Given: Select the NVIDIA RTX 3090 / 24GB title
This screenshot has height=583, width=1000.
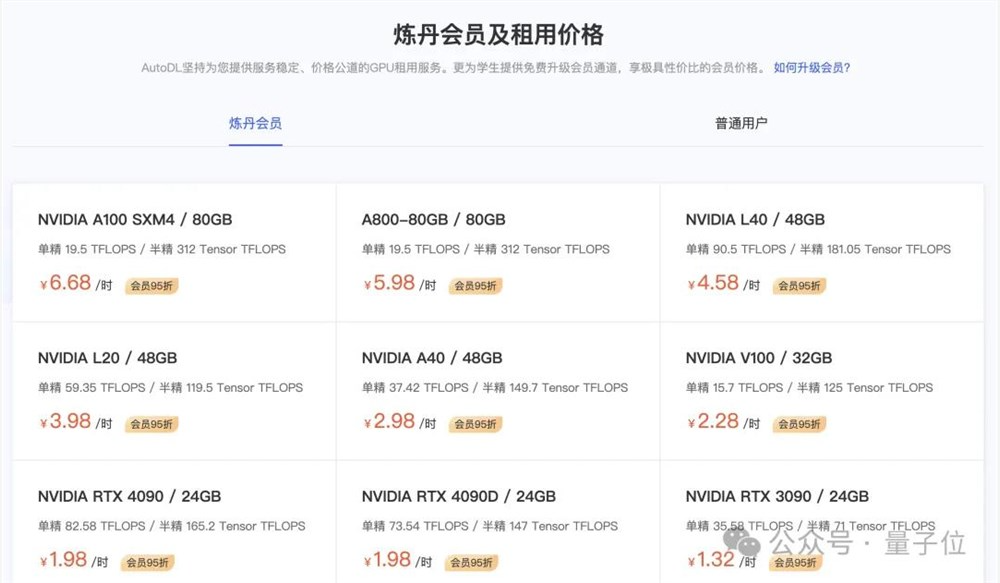Looking at the screenshot, I should click(777, 496).
